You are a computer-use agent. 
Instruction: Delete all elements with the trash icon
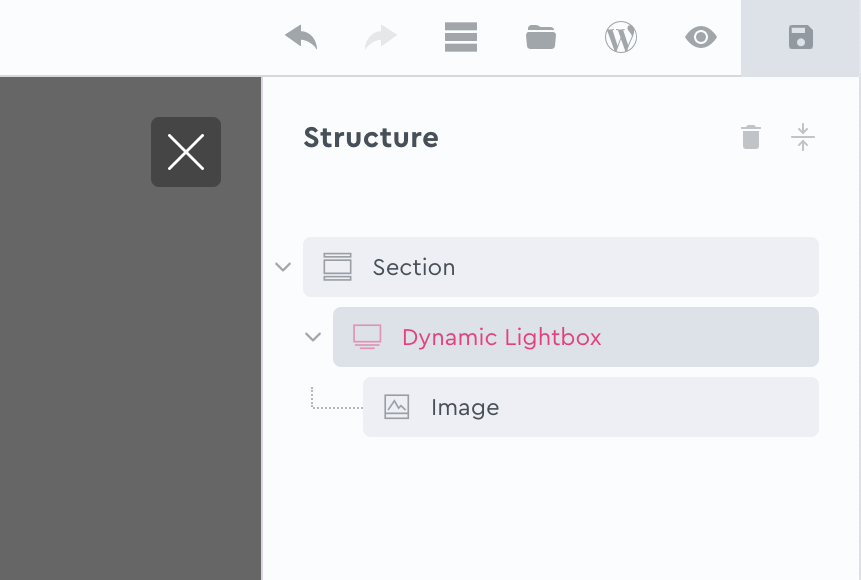751,137
